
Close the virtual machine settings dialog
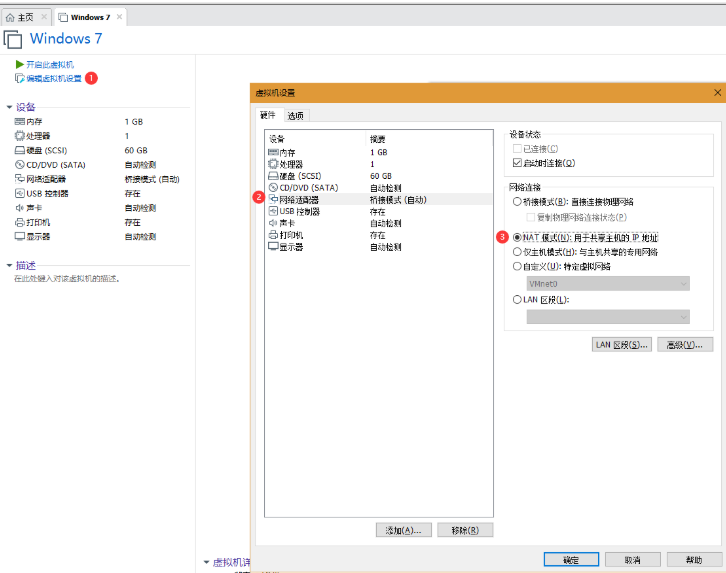coord(717,93)
